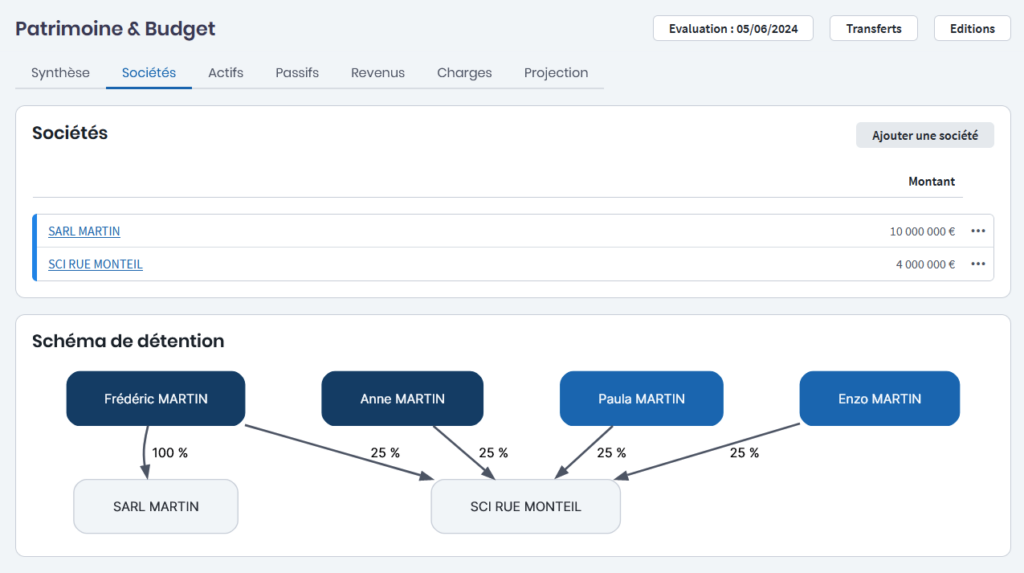Open the SCI RUE MONTEIL company link
1024x573 pixels.
tap(95, 264)
